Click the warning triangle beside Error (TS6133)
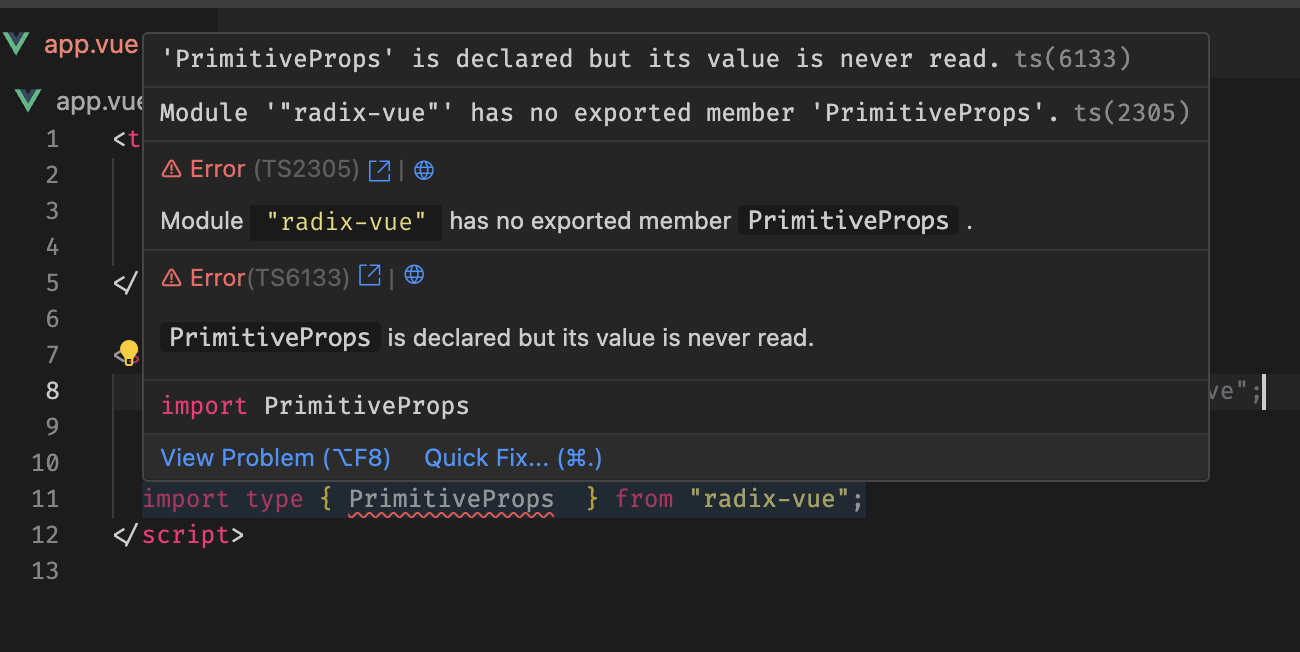 coord(170,275)
